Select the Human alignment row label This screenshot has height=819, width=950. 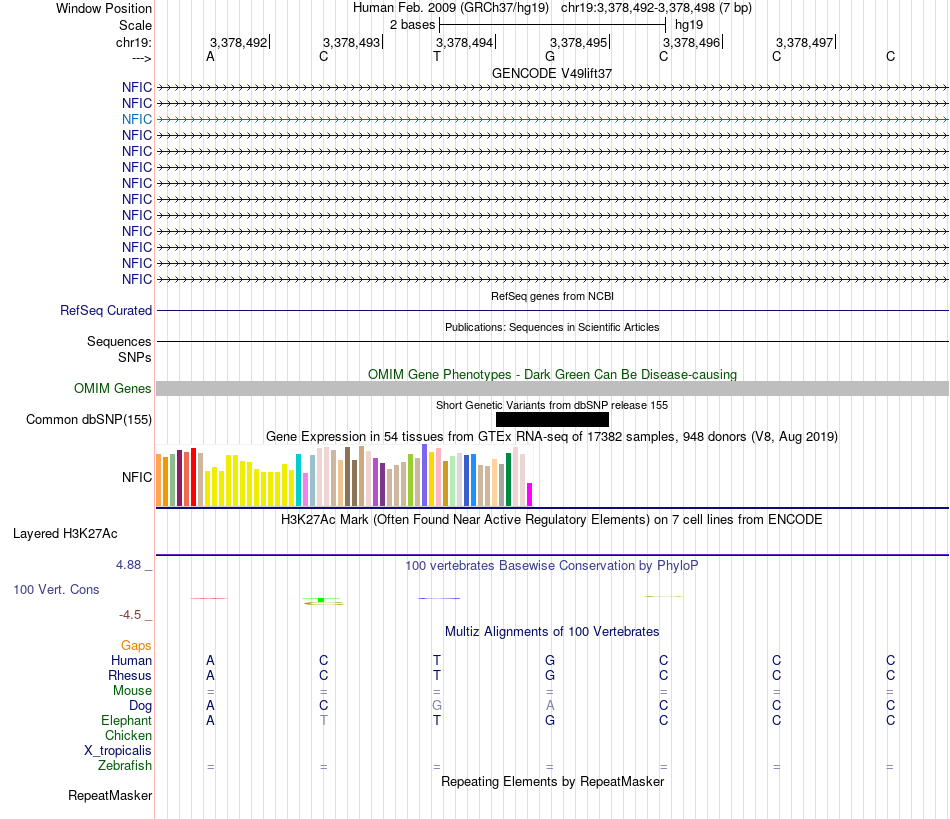[131, 660]
